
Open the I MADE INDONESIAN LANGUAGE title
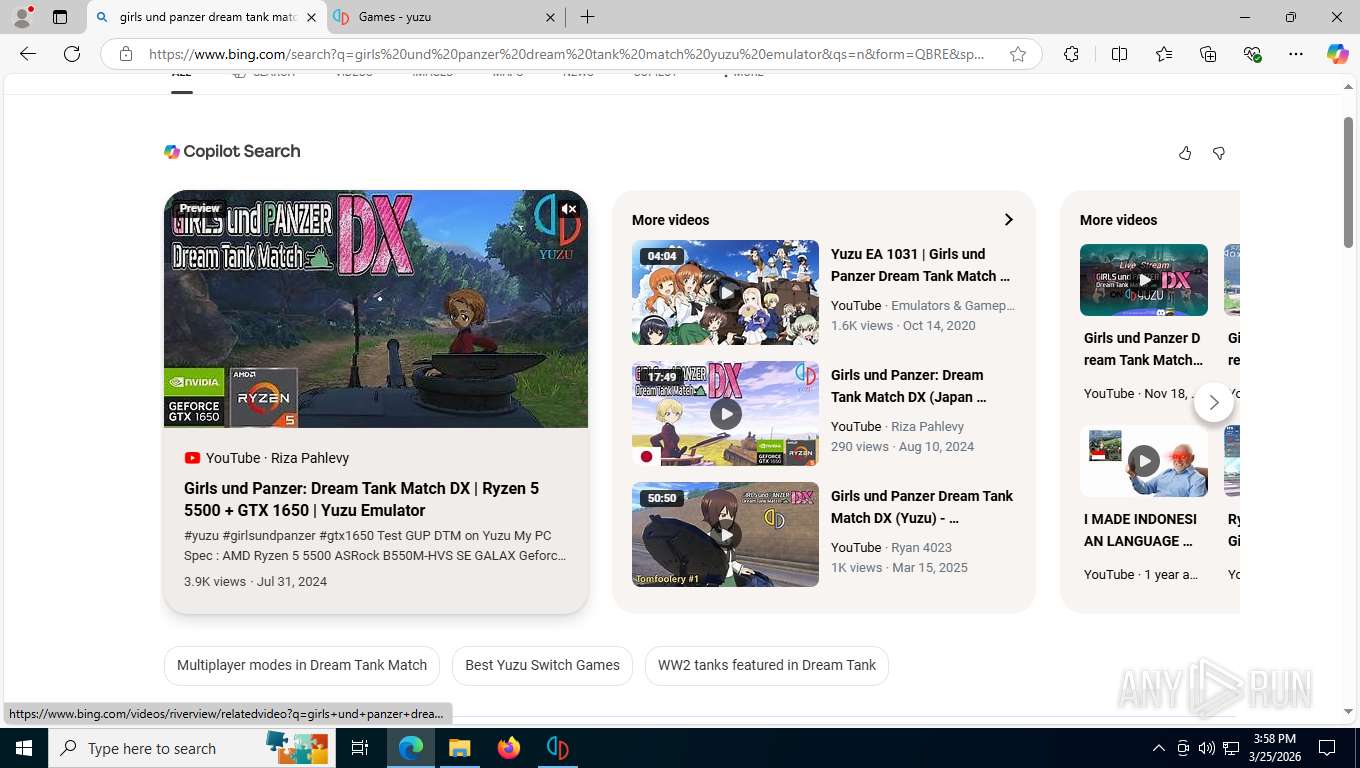[x=1140, y=530]
